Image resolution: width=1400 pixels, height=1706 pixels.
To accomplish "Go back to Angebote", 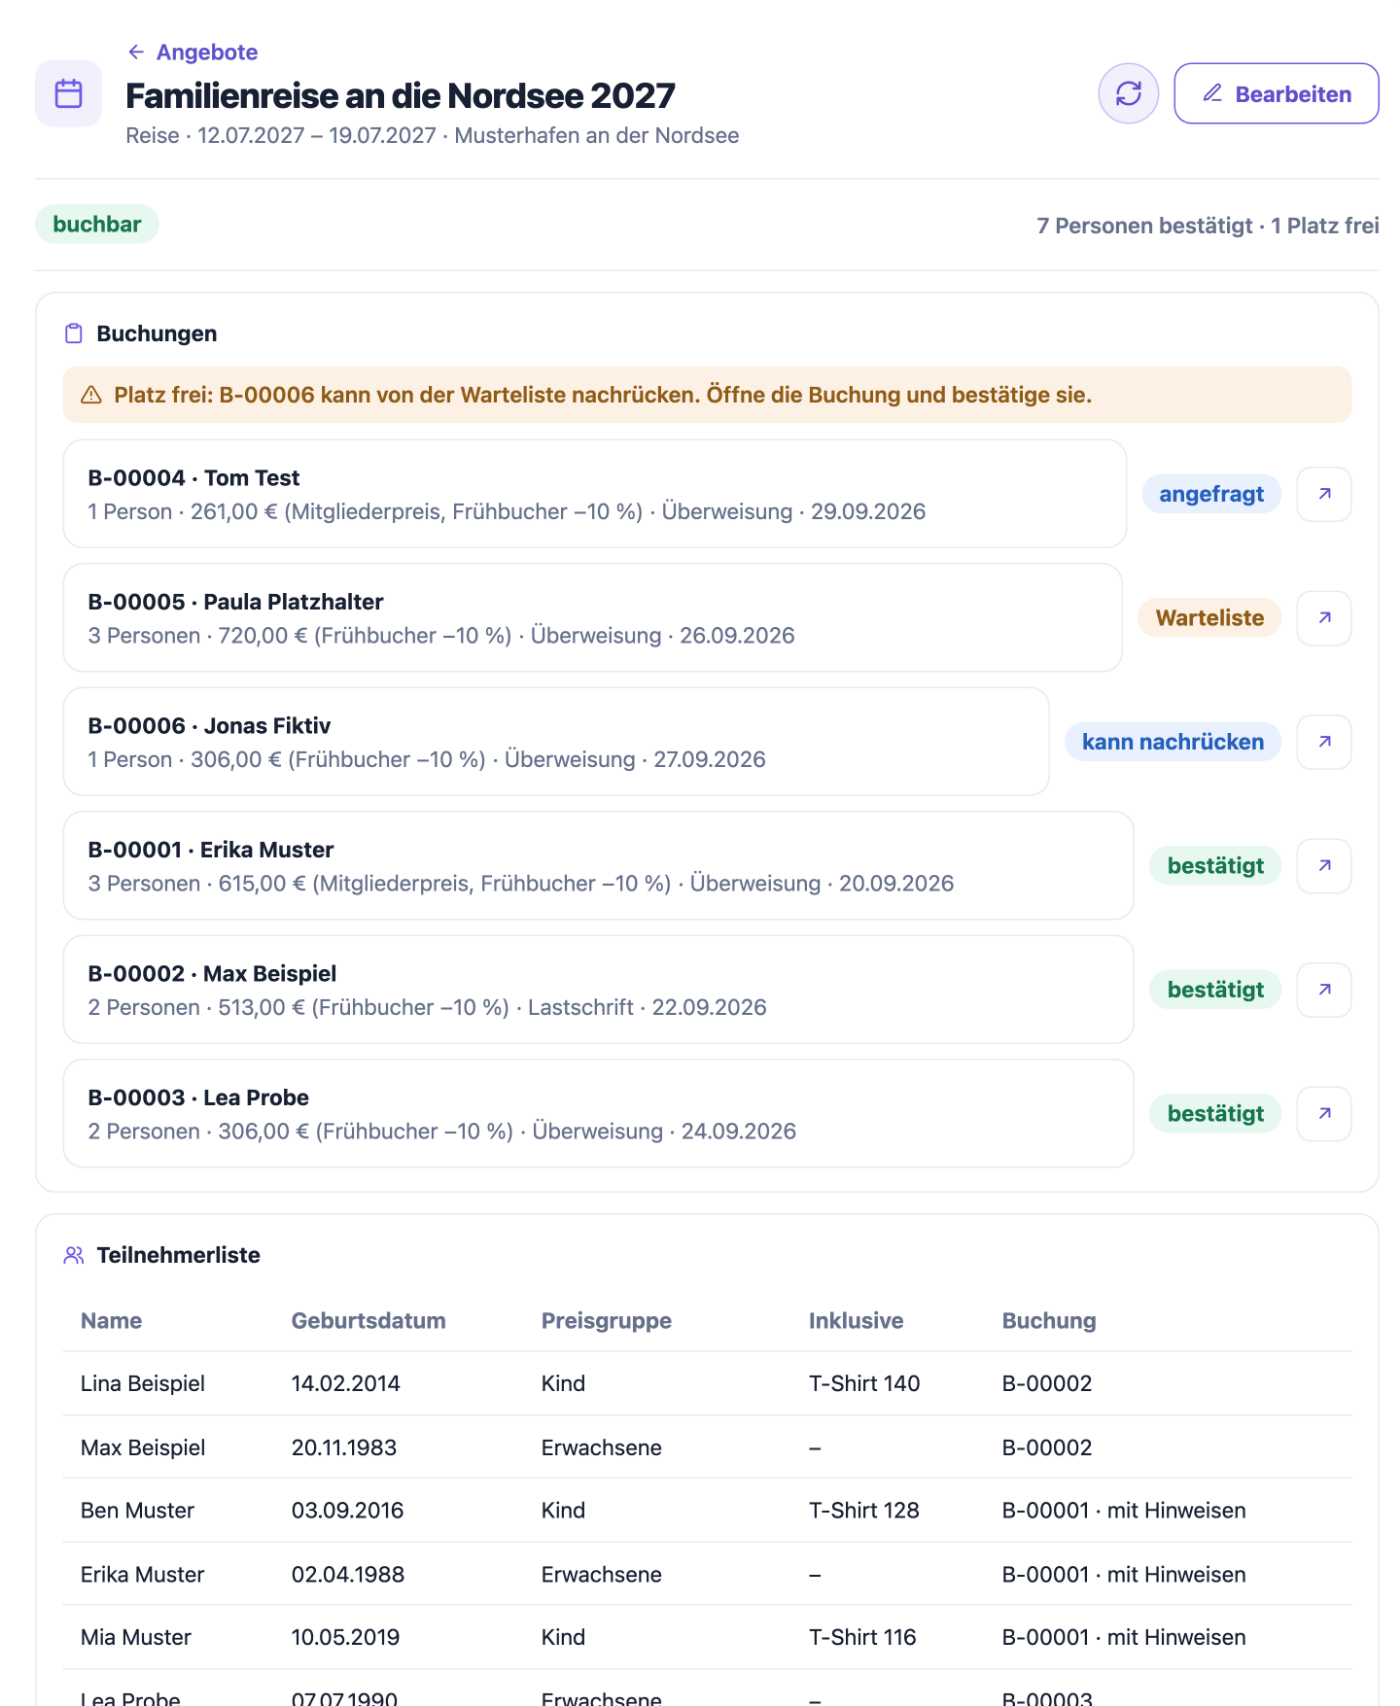I will pyautogui.click(x=193, y=52).
